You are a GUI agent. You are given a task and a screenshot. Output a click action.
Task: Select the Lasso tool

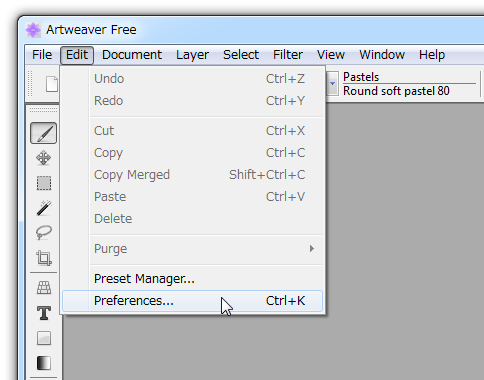pyautogui.click(x=44, y=233)
